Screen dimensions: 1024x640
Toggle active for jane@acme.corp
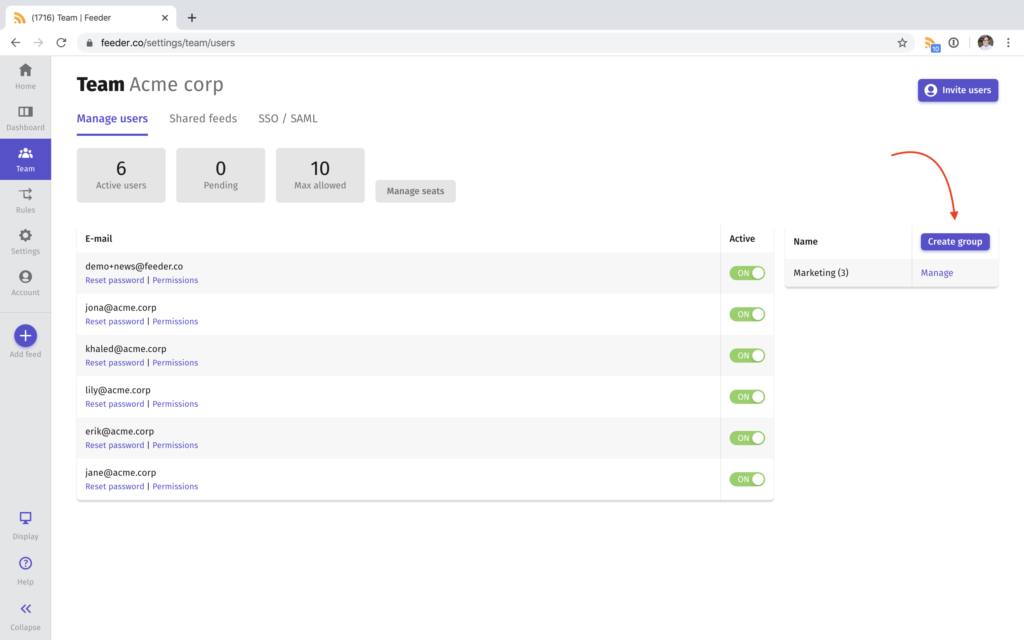click(746, 479)
